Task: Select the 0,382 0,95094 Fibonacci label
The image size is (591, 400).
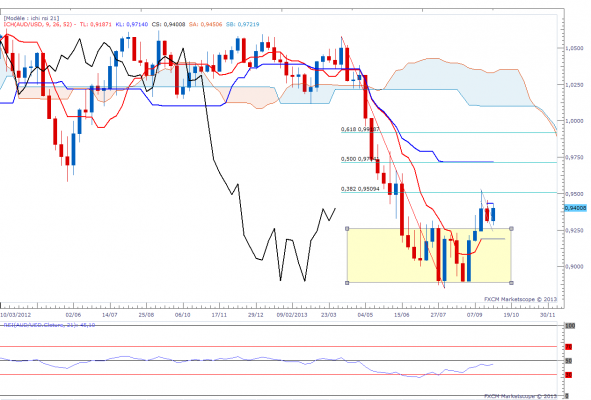Action: 360,189
